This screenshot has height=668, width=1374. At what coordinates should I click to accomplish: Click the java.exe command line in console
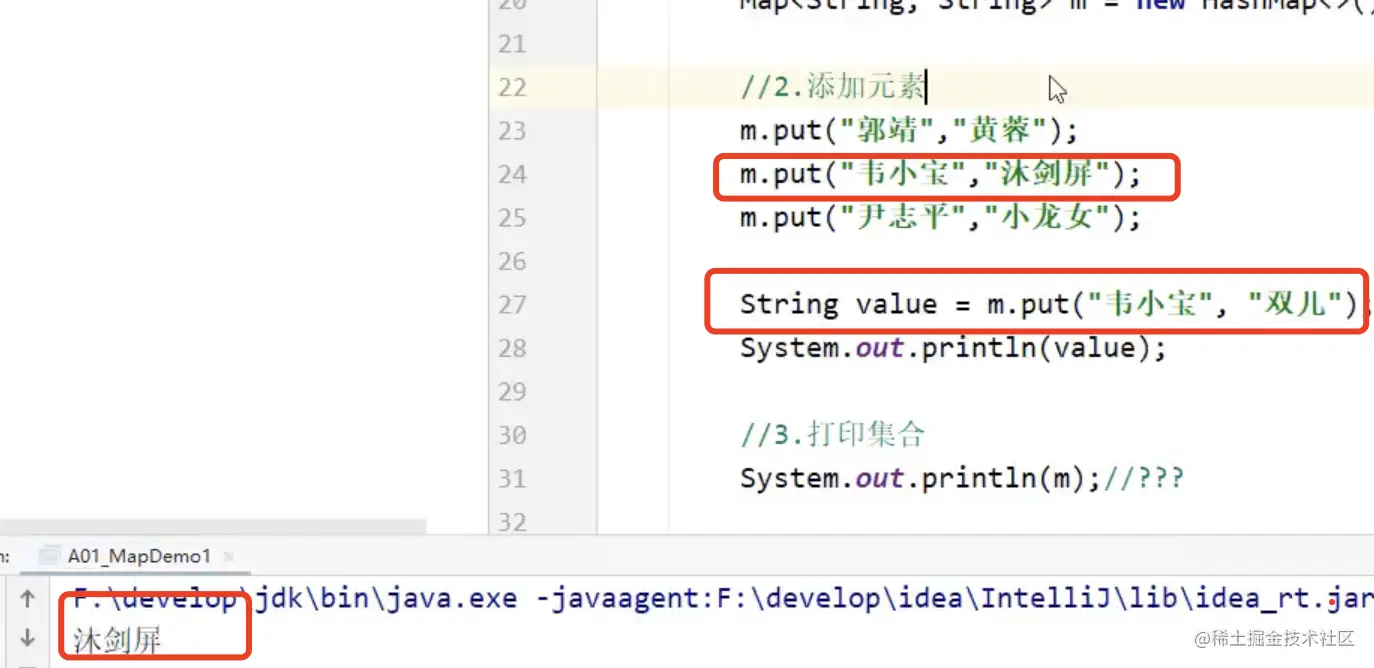point(723,599)
